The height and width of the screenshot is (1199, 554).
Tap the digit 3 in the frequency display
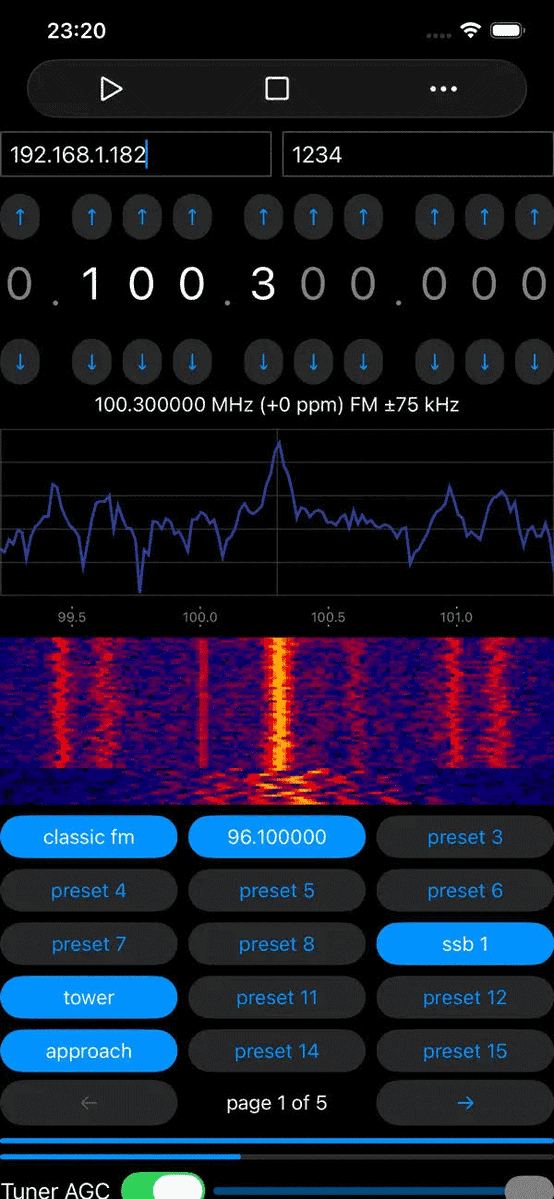(264, 284)
